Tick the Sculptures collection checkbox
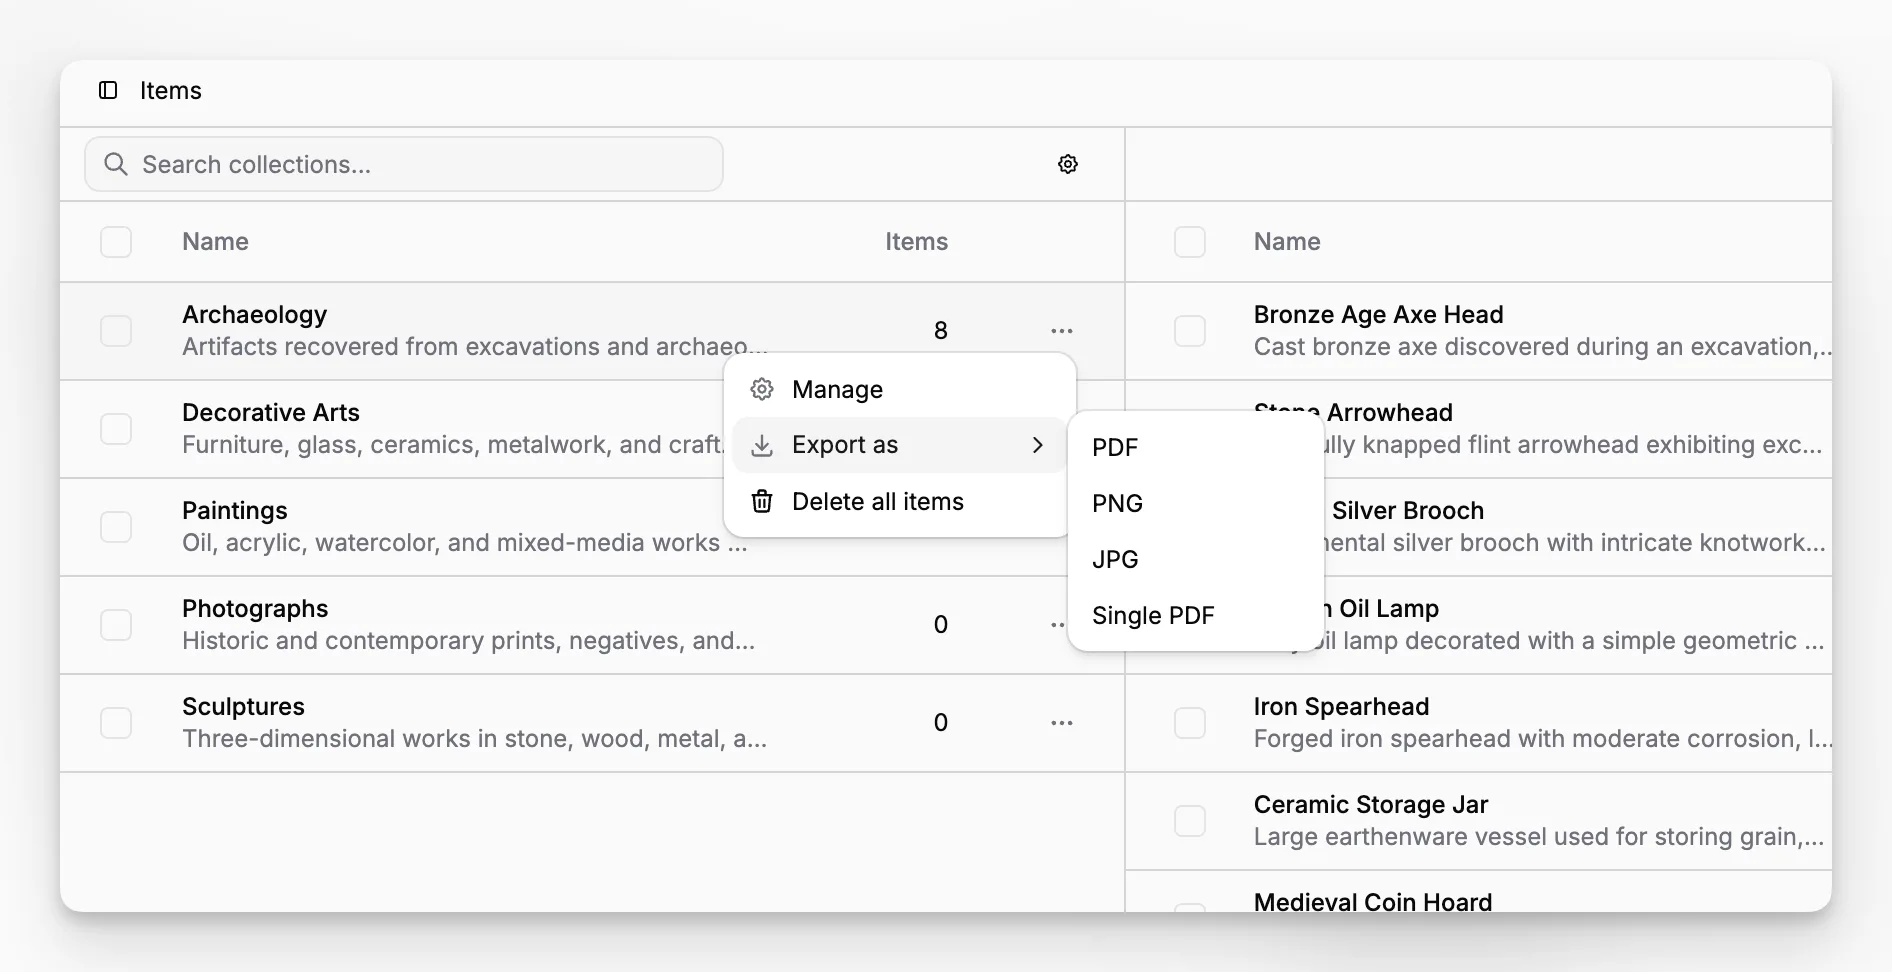 (116, 723)
